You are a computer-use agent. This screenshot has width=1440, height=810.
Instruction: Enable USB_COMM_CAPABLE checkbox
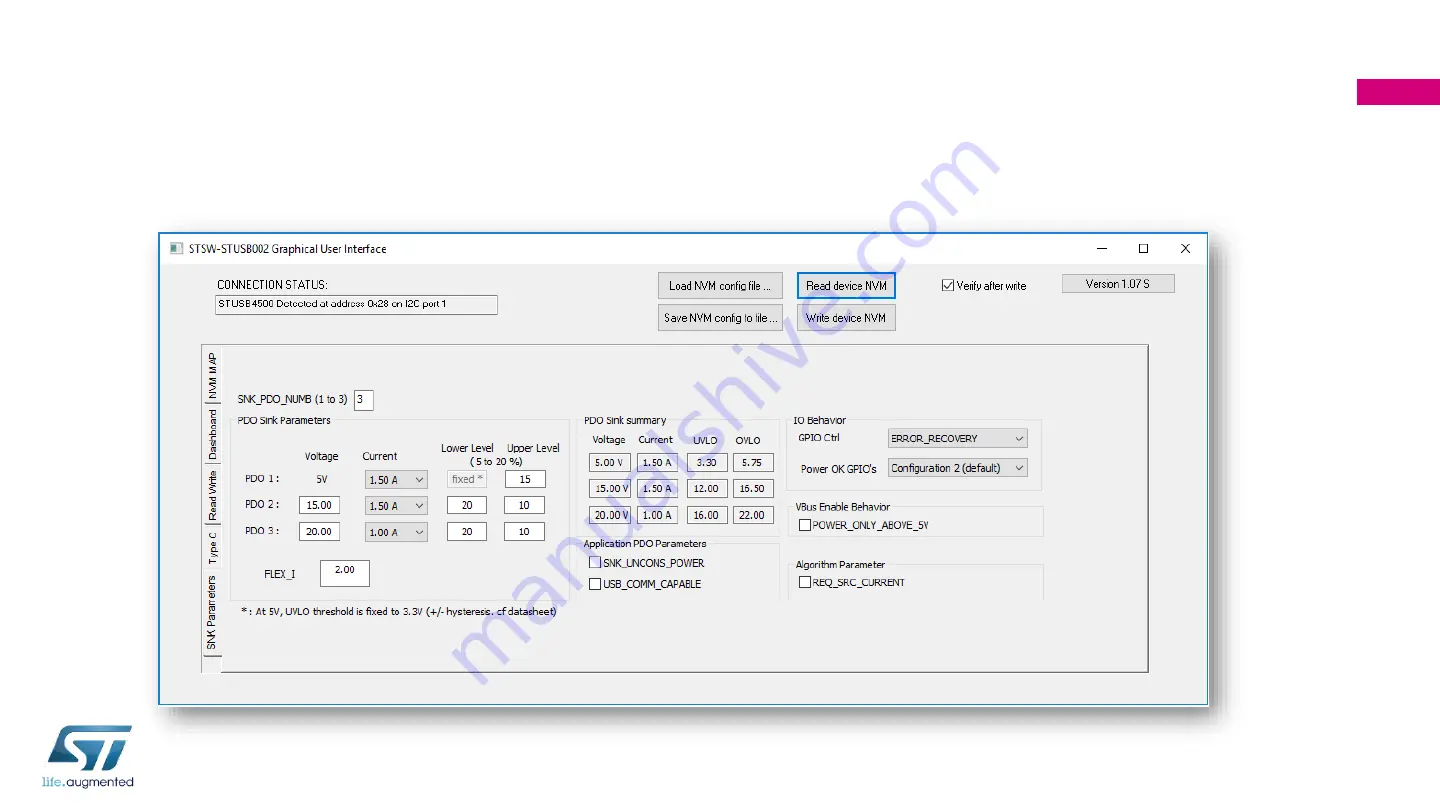click(595, 584)
